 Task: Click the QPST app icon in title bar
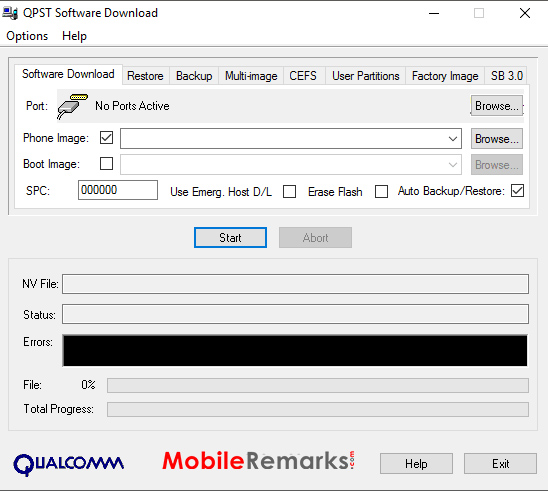(10, 13)
